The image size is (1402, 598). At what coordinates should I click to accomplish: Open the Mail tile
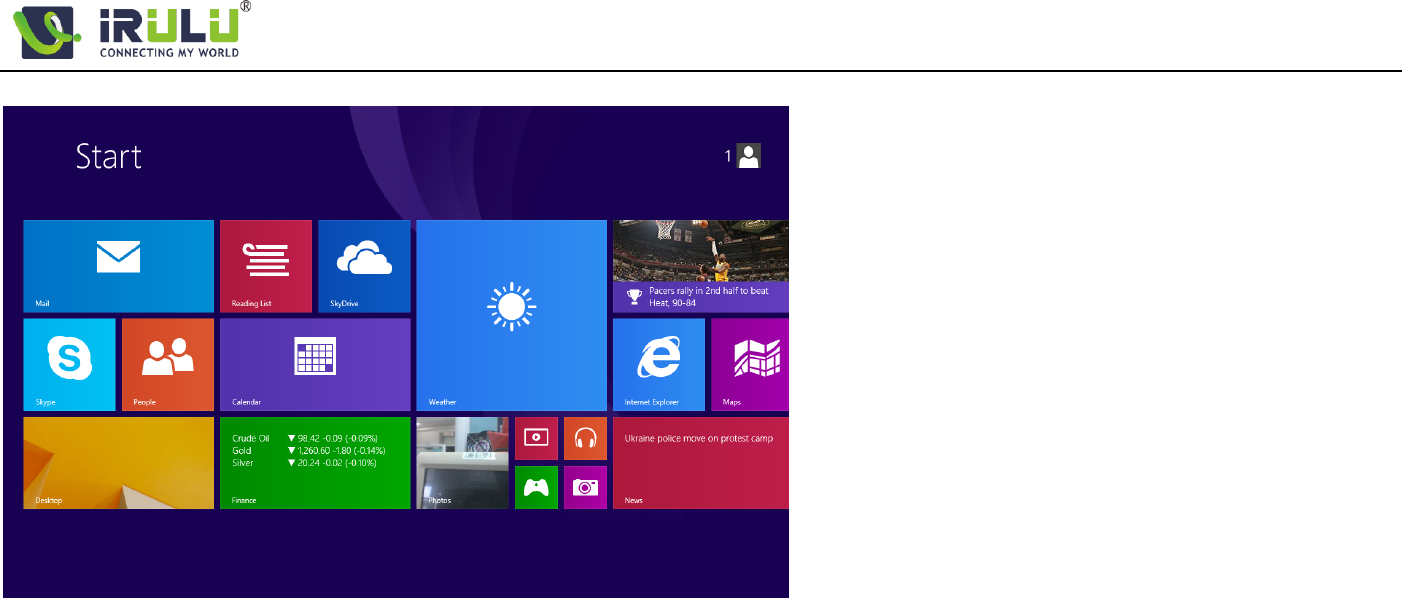pos(118,266)
